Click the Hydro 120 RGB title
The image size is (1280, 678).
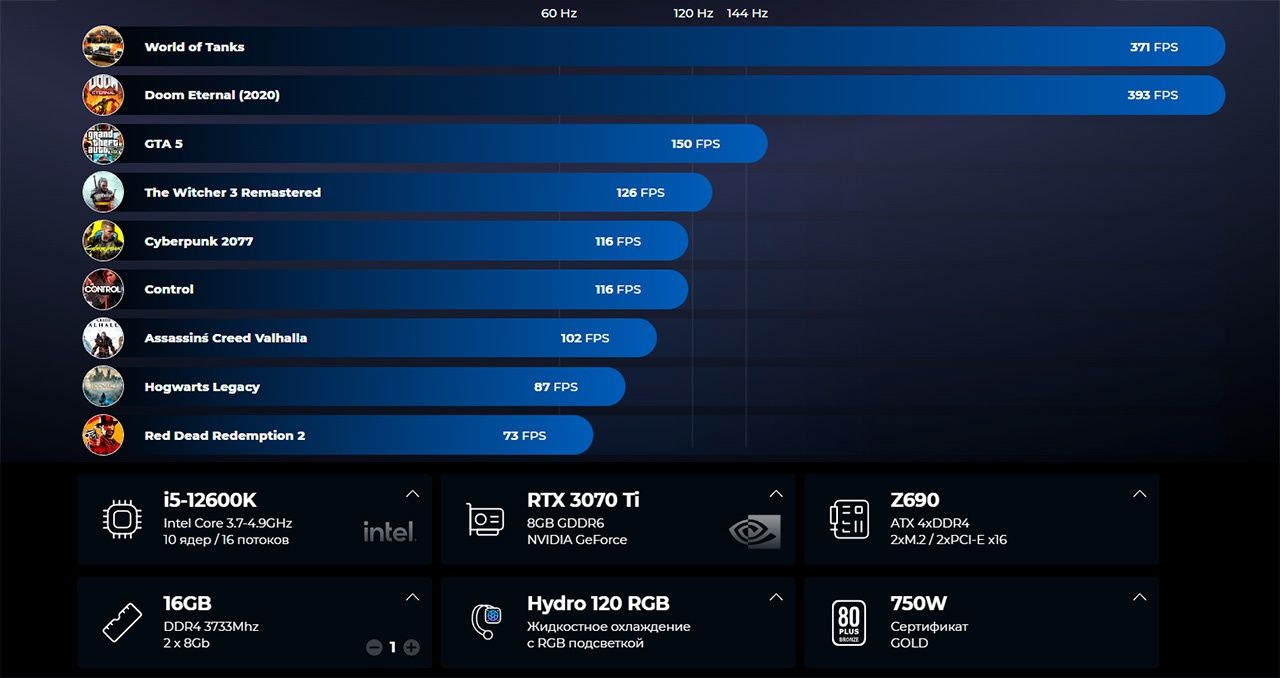(x=598, y=603)
